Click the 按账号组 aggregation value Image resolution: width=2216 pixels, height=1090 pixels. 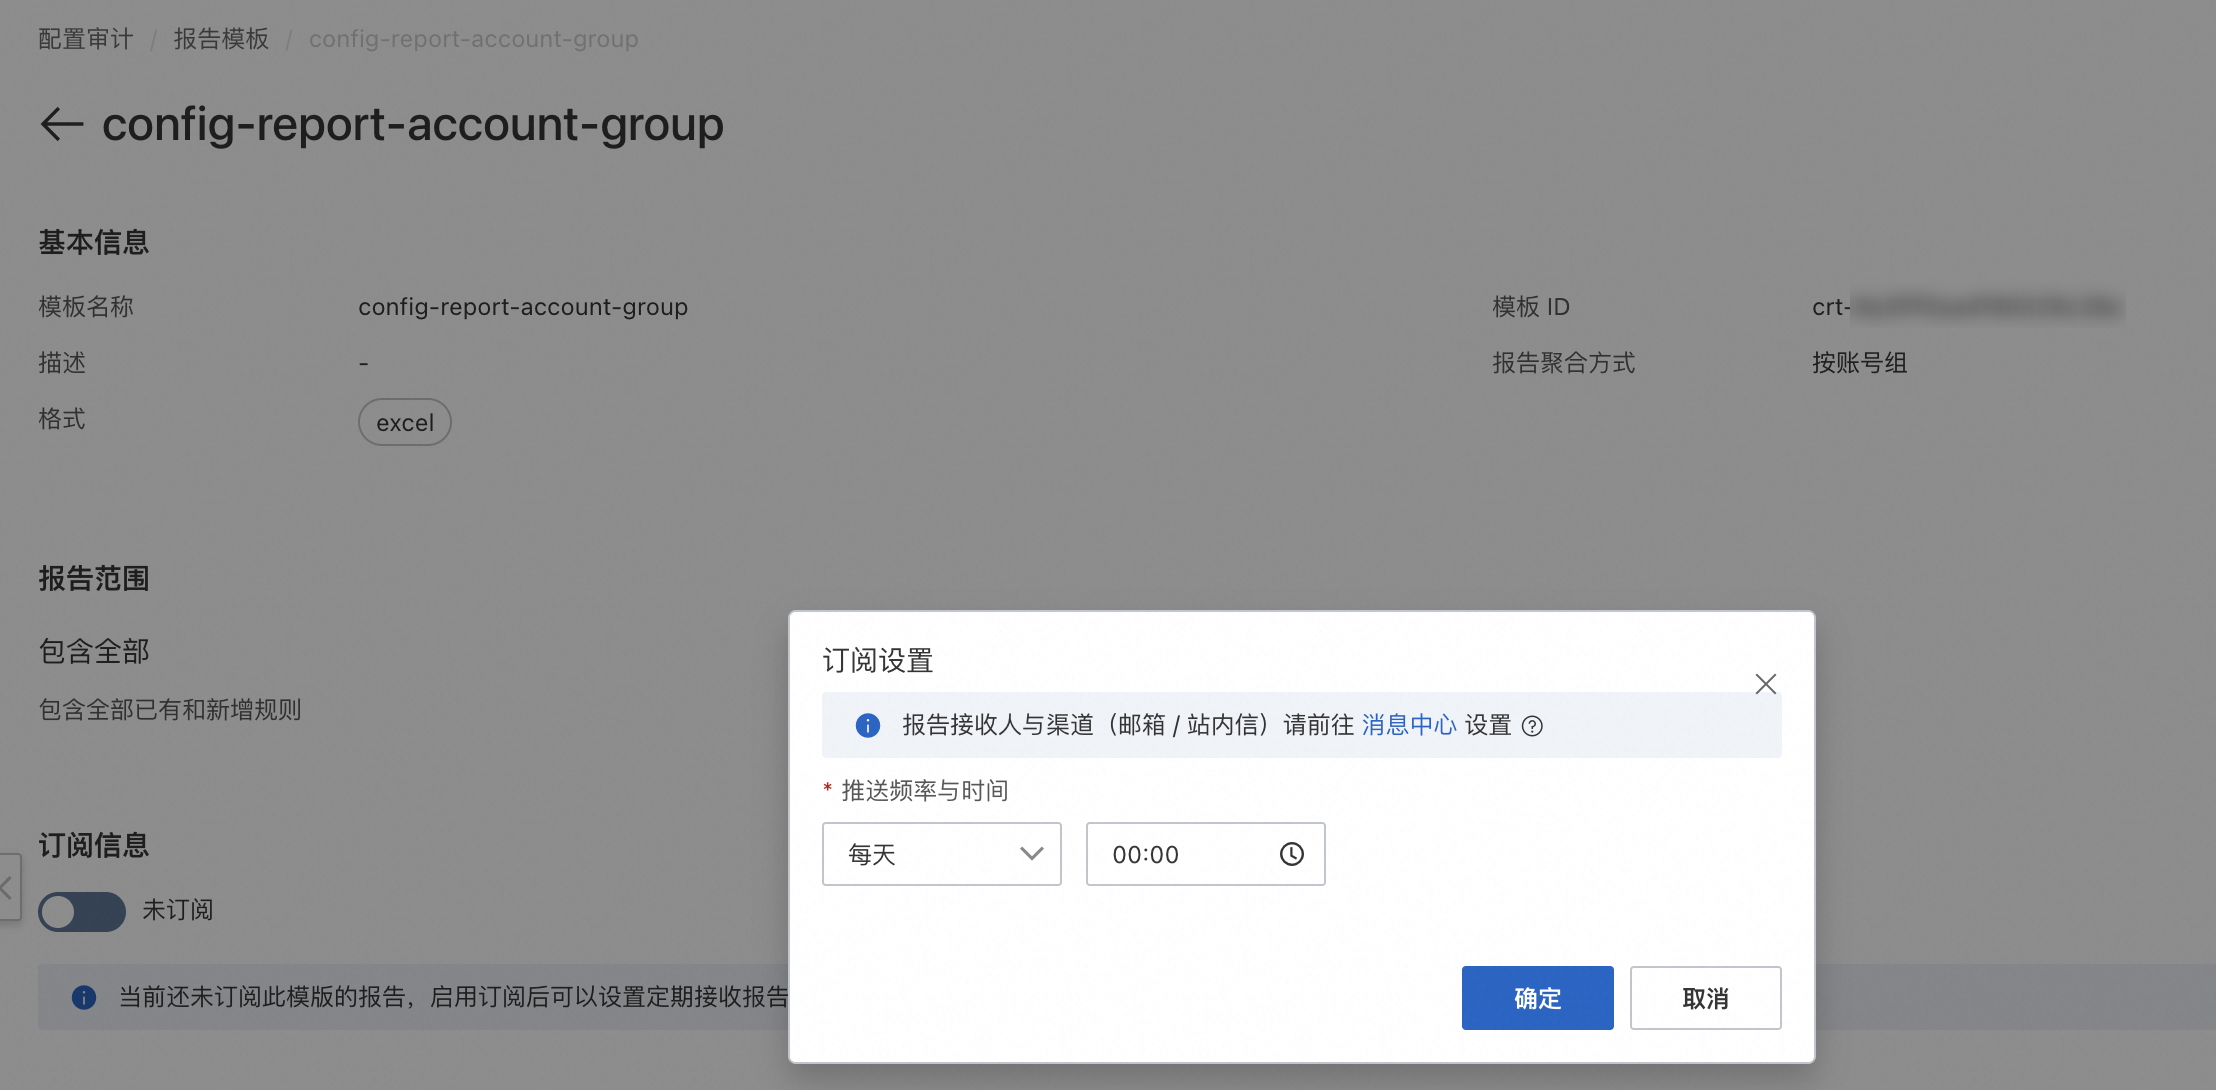coord(1859,363)
